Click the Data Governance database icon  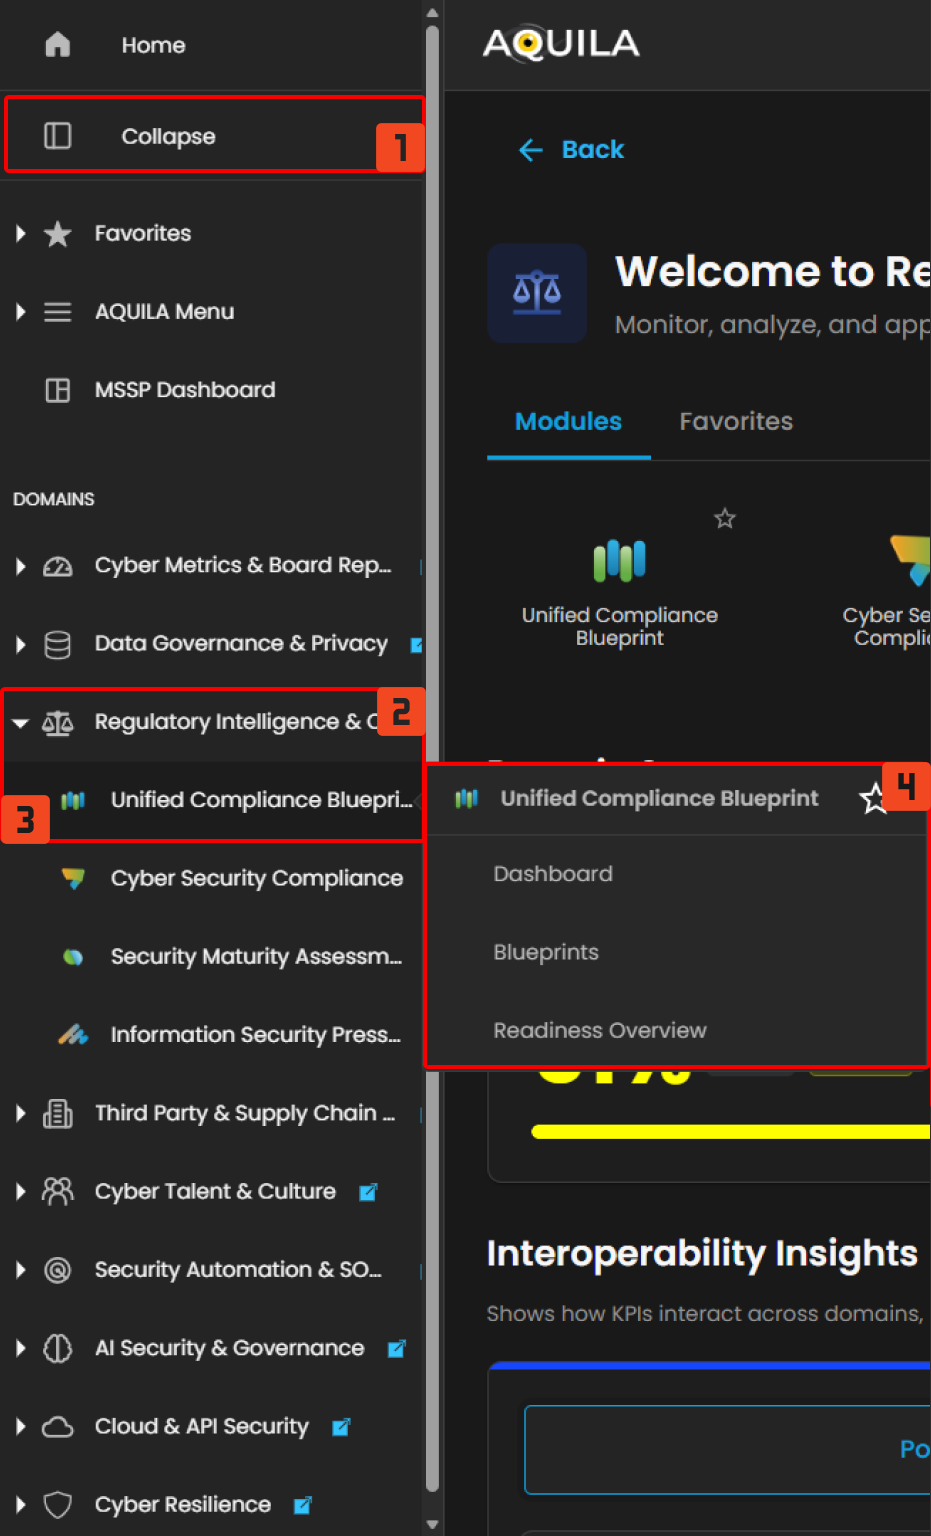coord(58,645)
